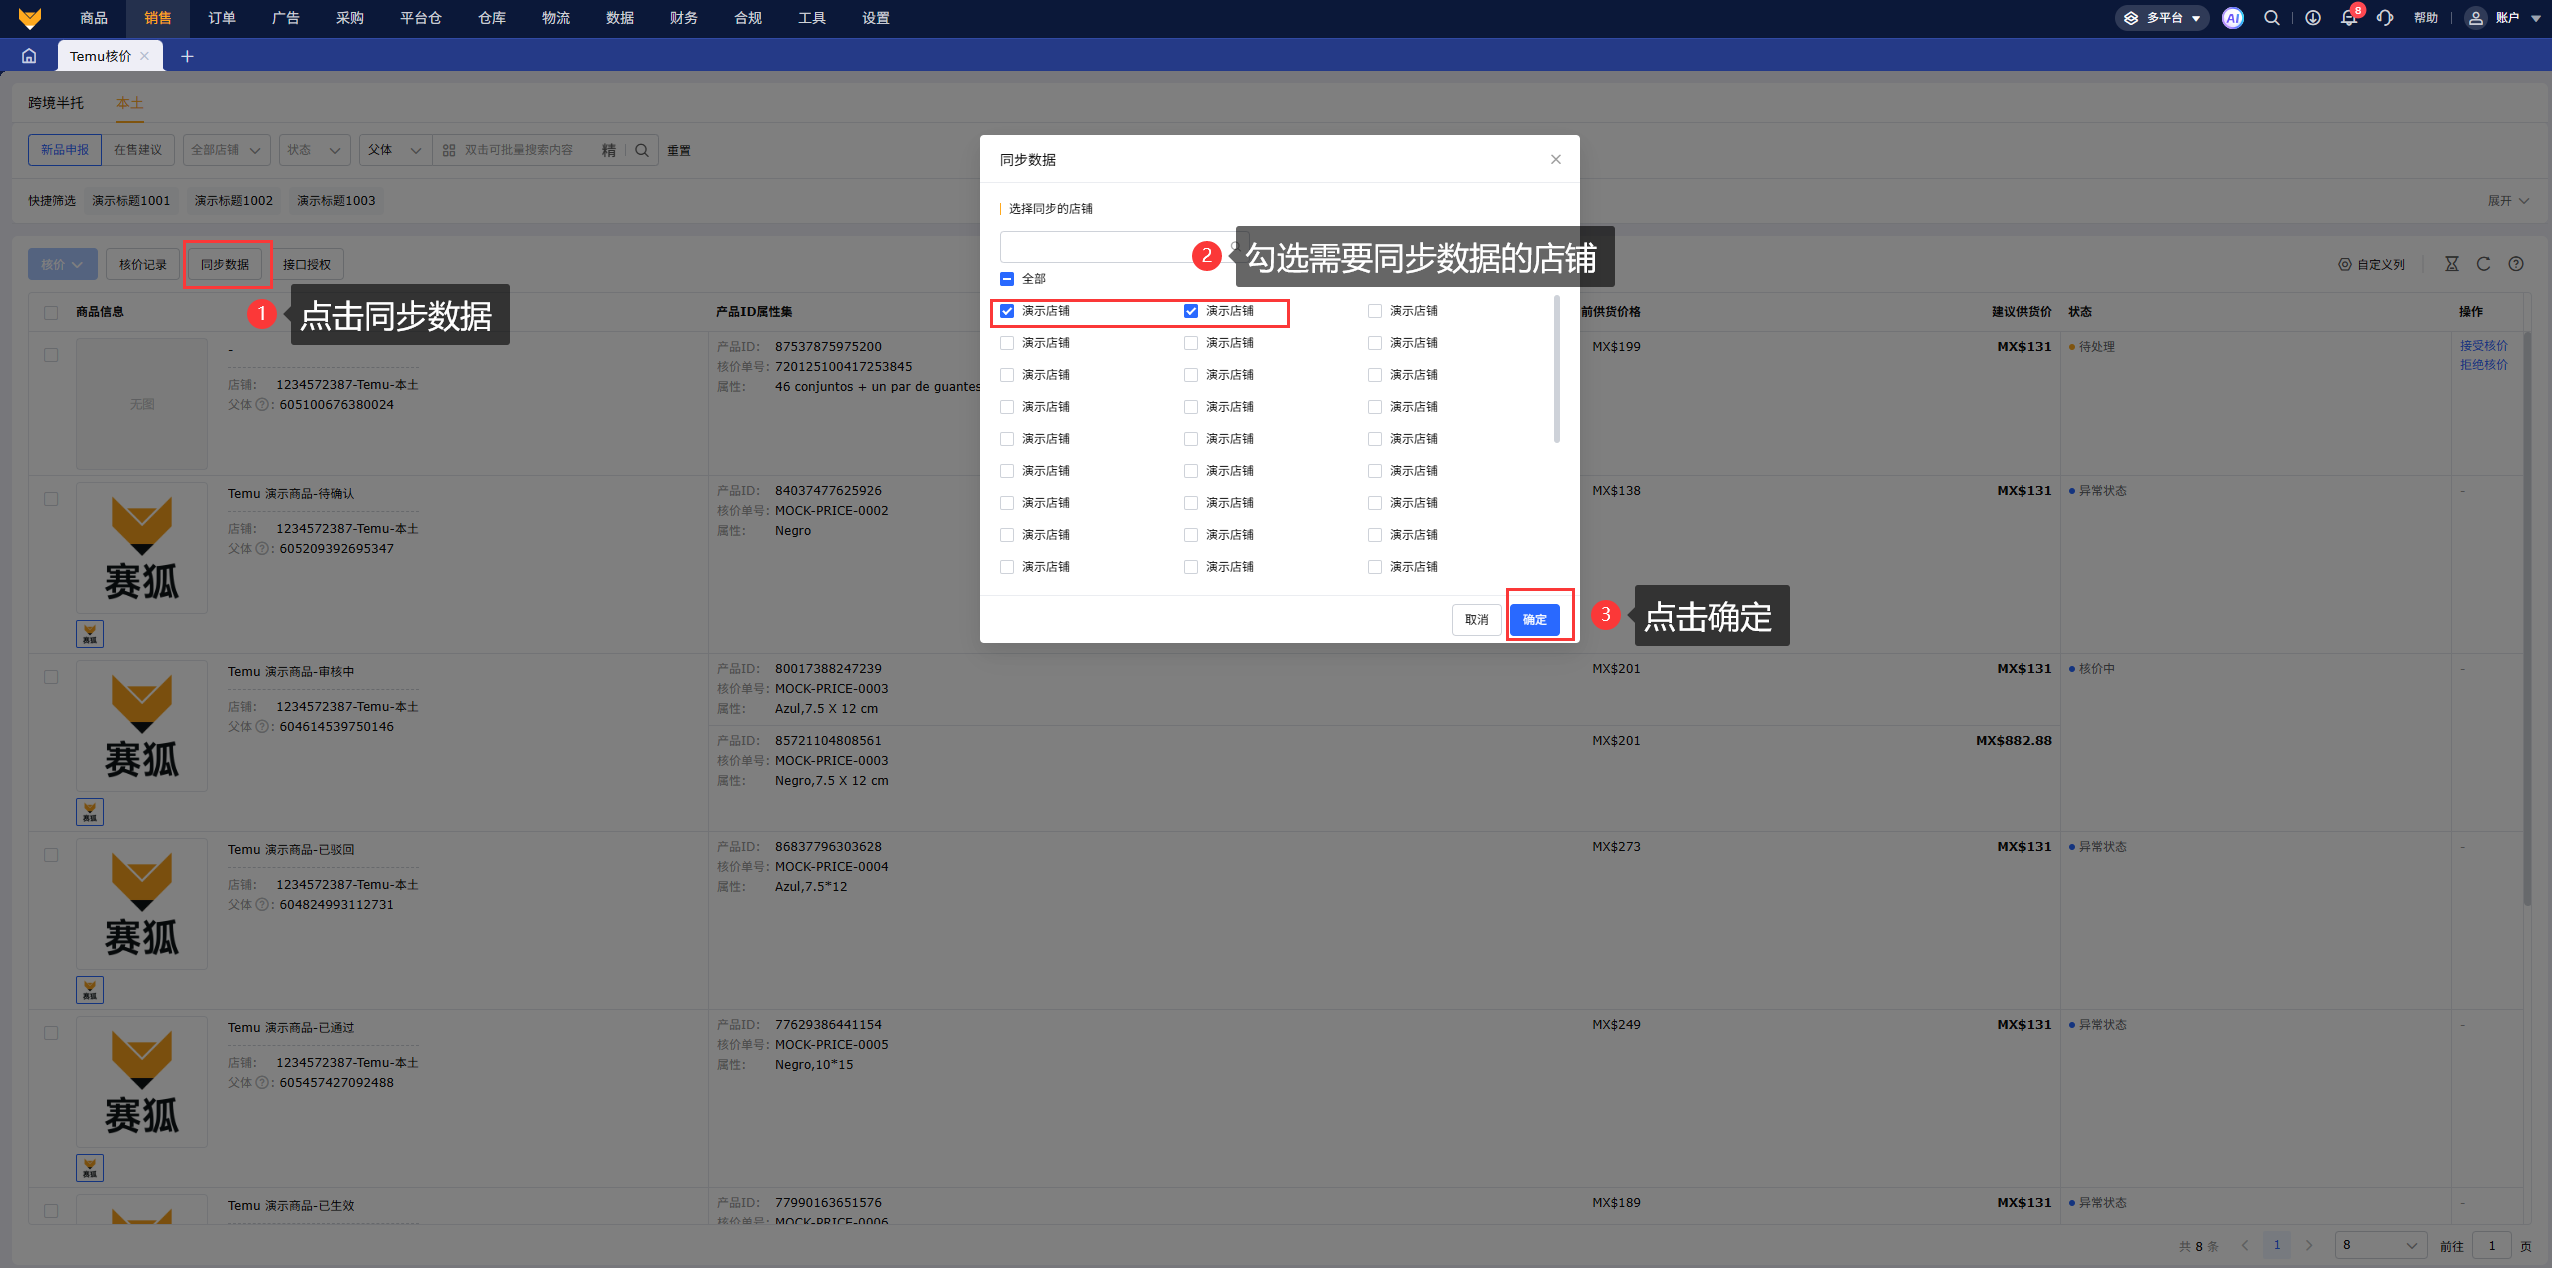Open global search magnifier in top bar
This screenshot has height=1268, width=2552.
(2272, 18)
